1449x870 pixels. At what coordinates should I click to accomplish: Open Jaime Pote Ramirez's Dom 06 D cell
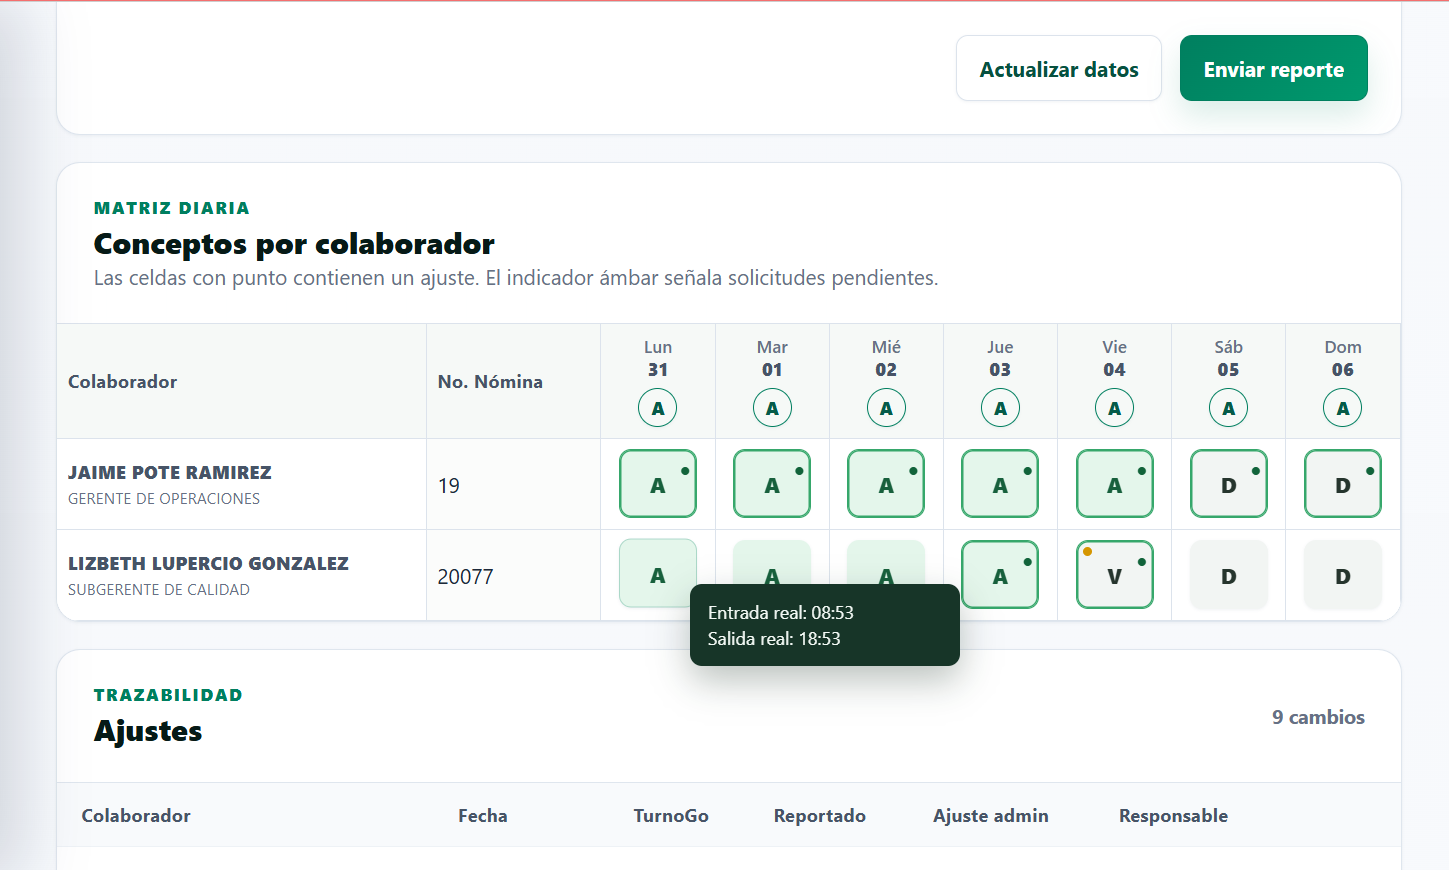[x=1342, y=484]
